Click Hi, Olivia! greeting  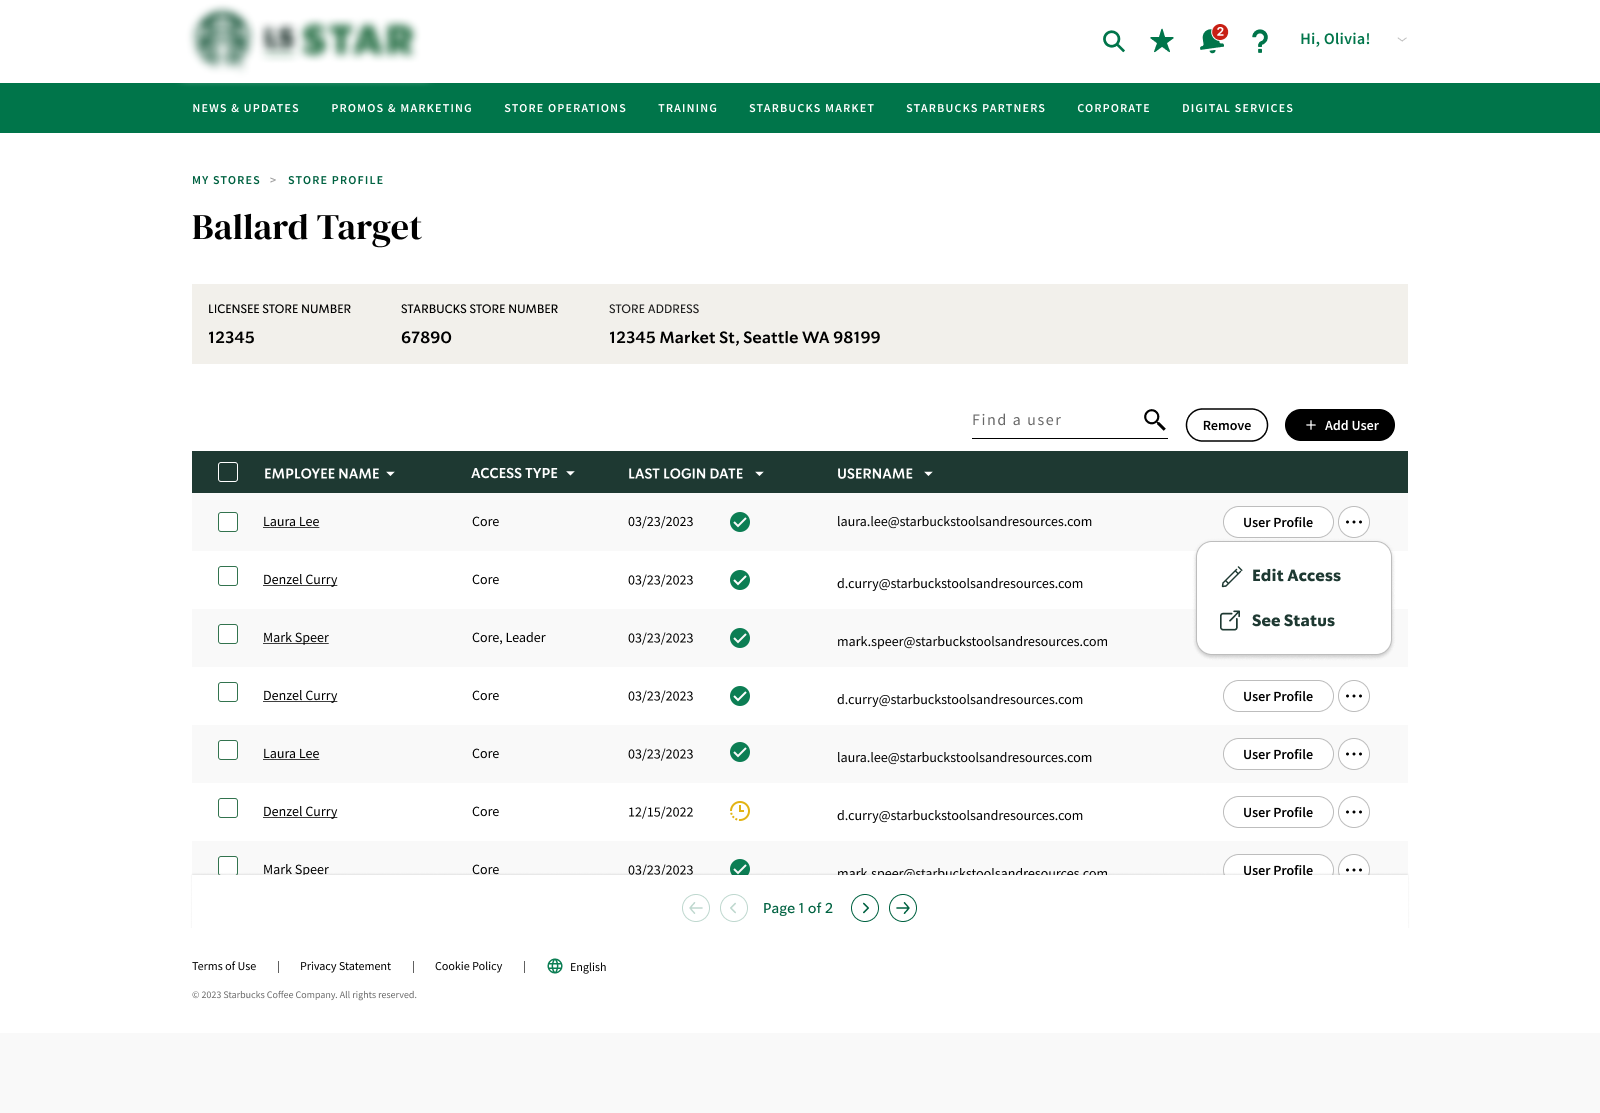1335,39
